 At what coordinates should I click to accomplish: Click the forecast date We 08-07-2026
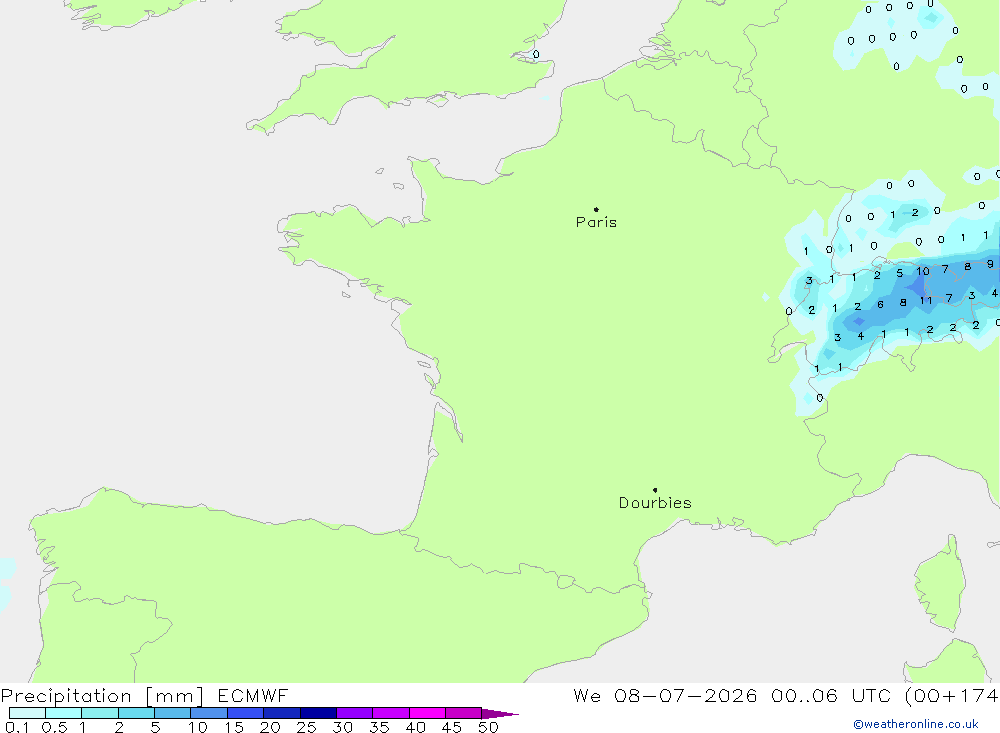[x=665, y=695]
